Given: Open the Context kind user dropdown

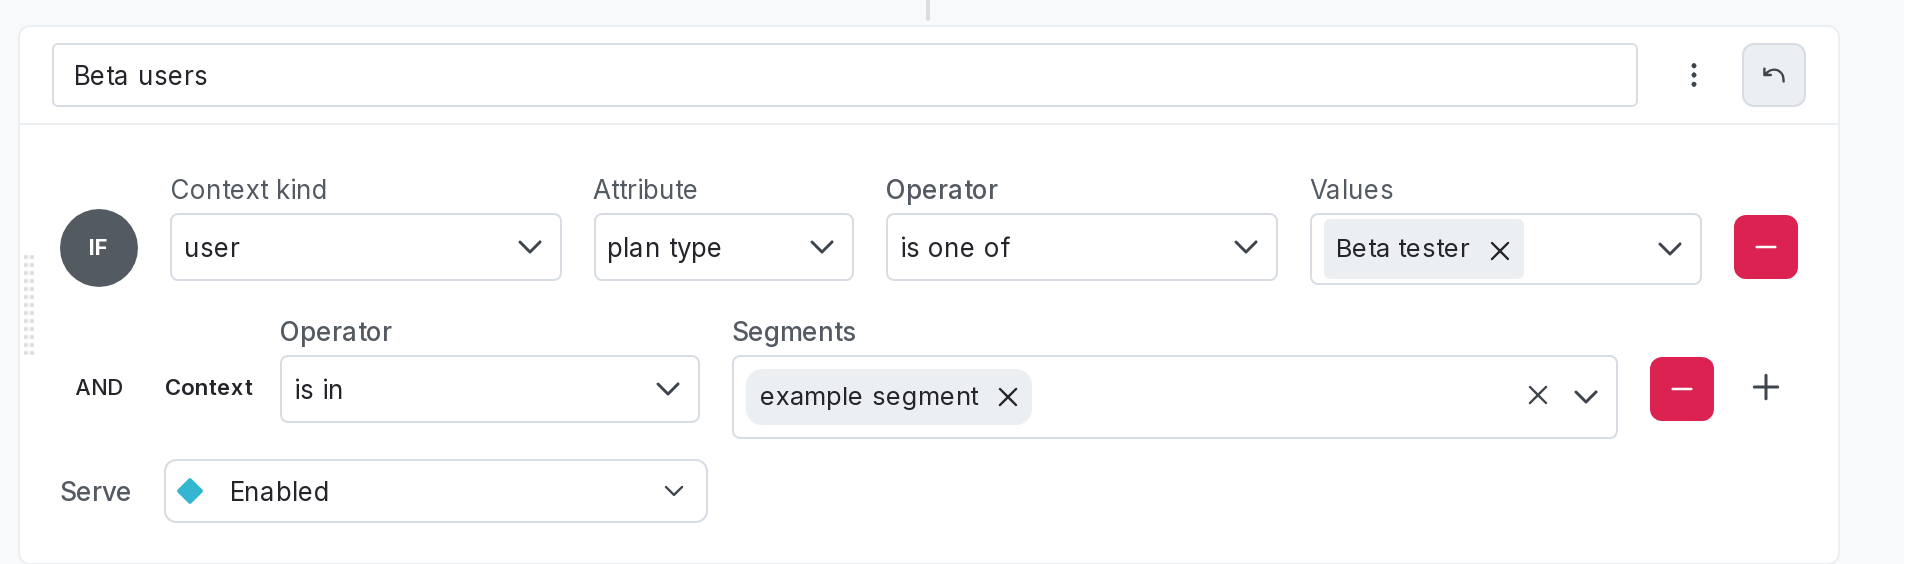Looking at the screenshot, I should [365, 247].
